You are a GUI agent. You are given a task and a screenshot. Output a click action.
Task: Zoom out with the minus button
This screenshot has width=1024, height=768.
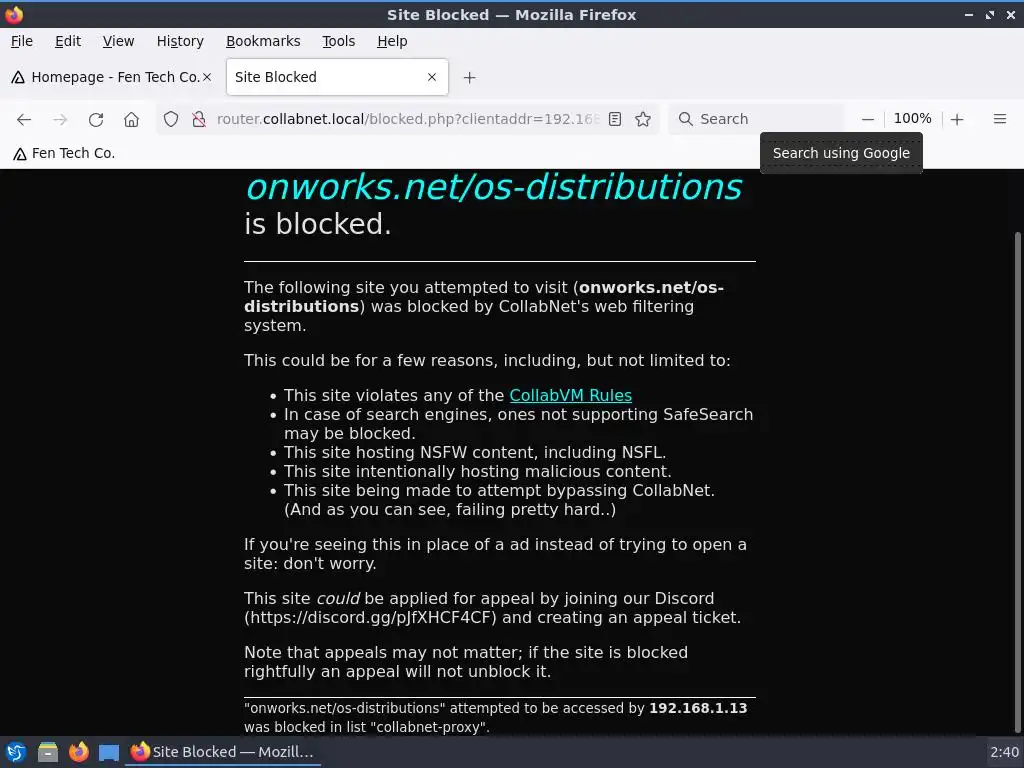point(867,120)
